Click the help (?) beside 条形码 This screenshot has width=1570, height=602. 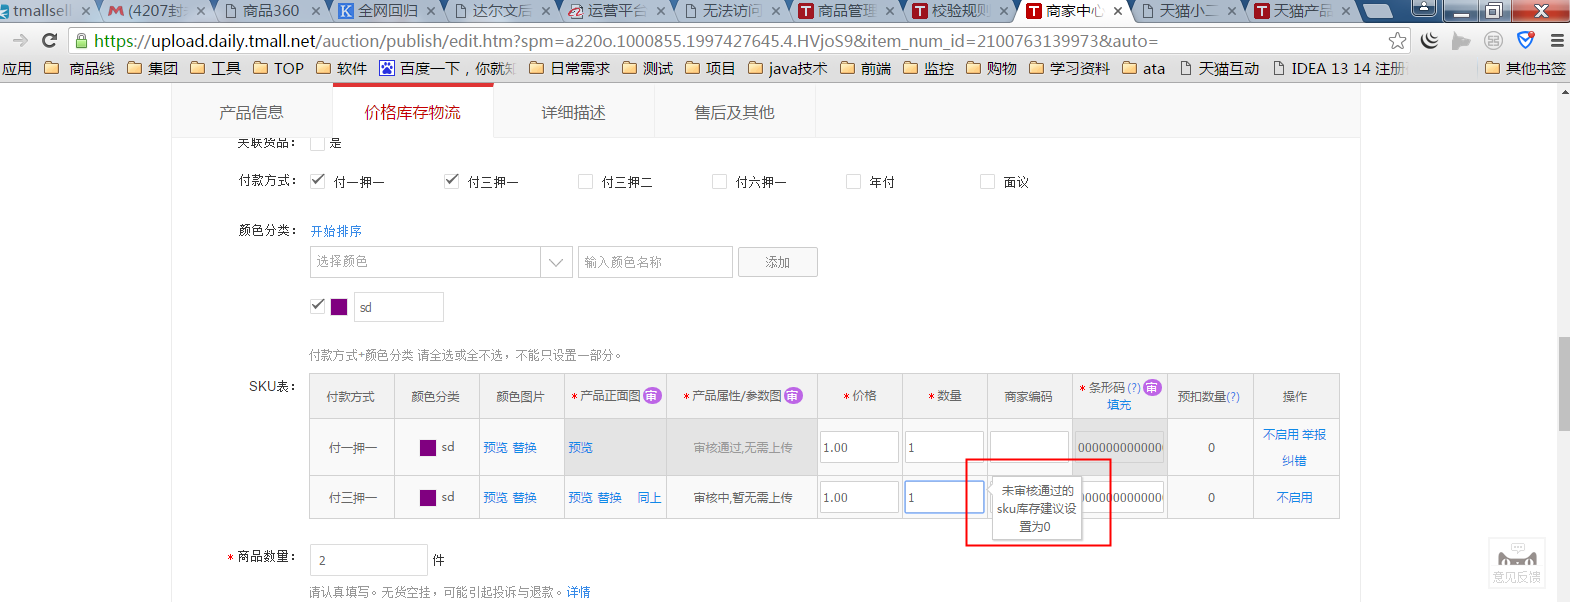(x=1134, y=388)
